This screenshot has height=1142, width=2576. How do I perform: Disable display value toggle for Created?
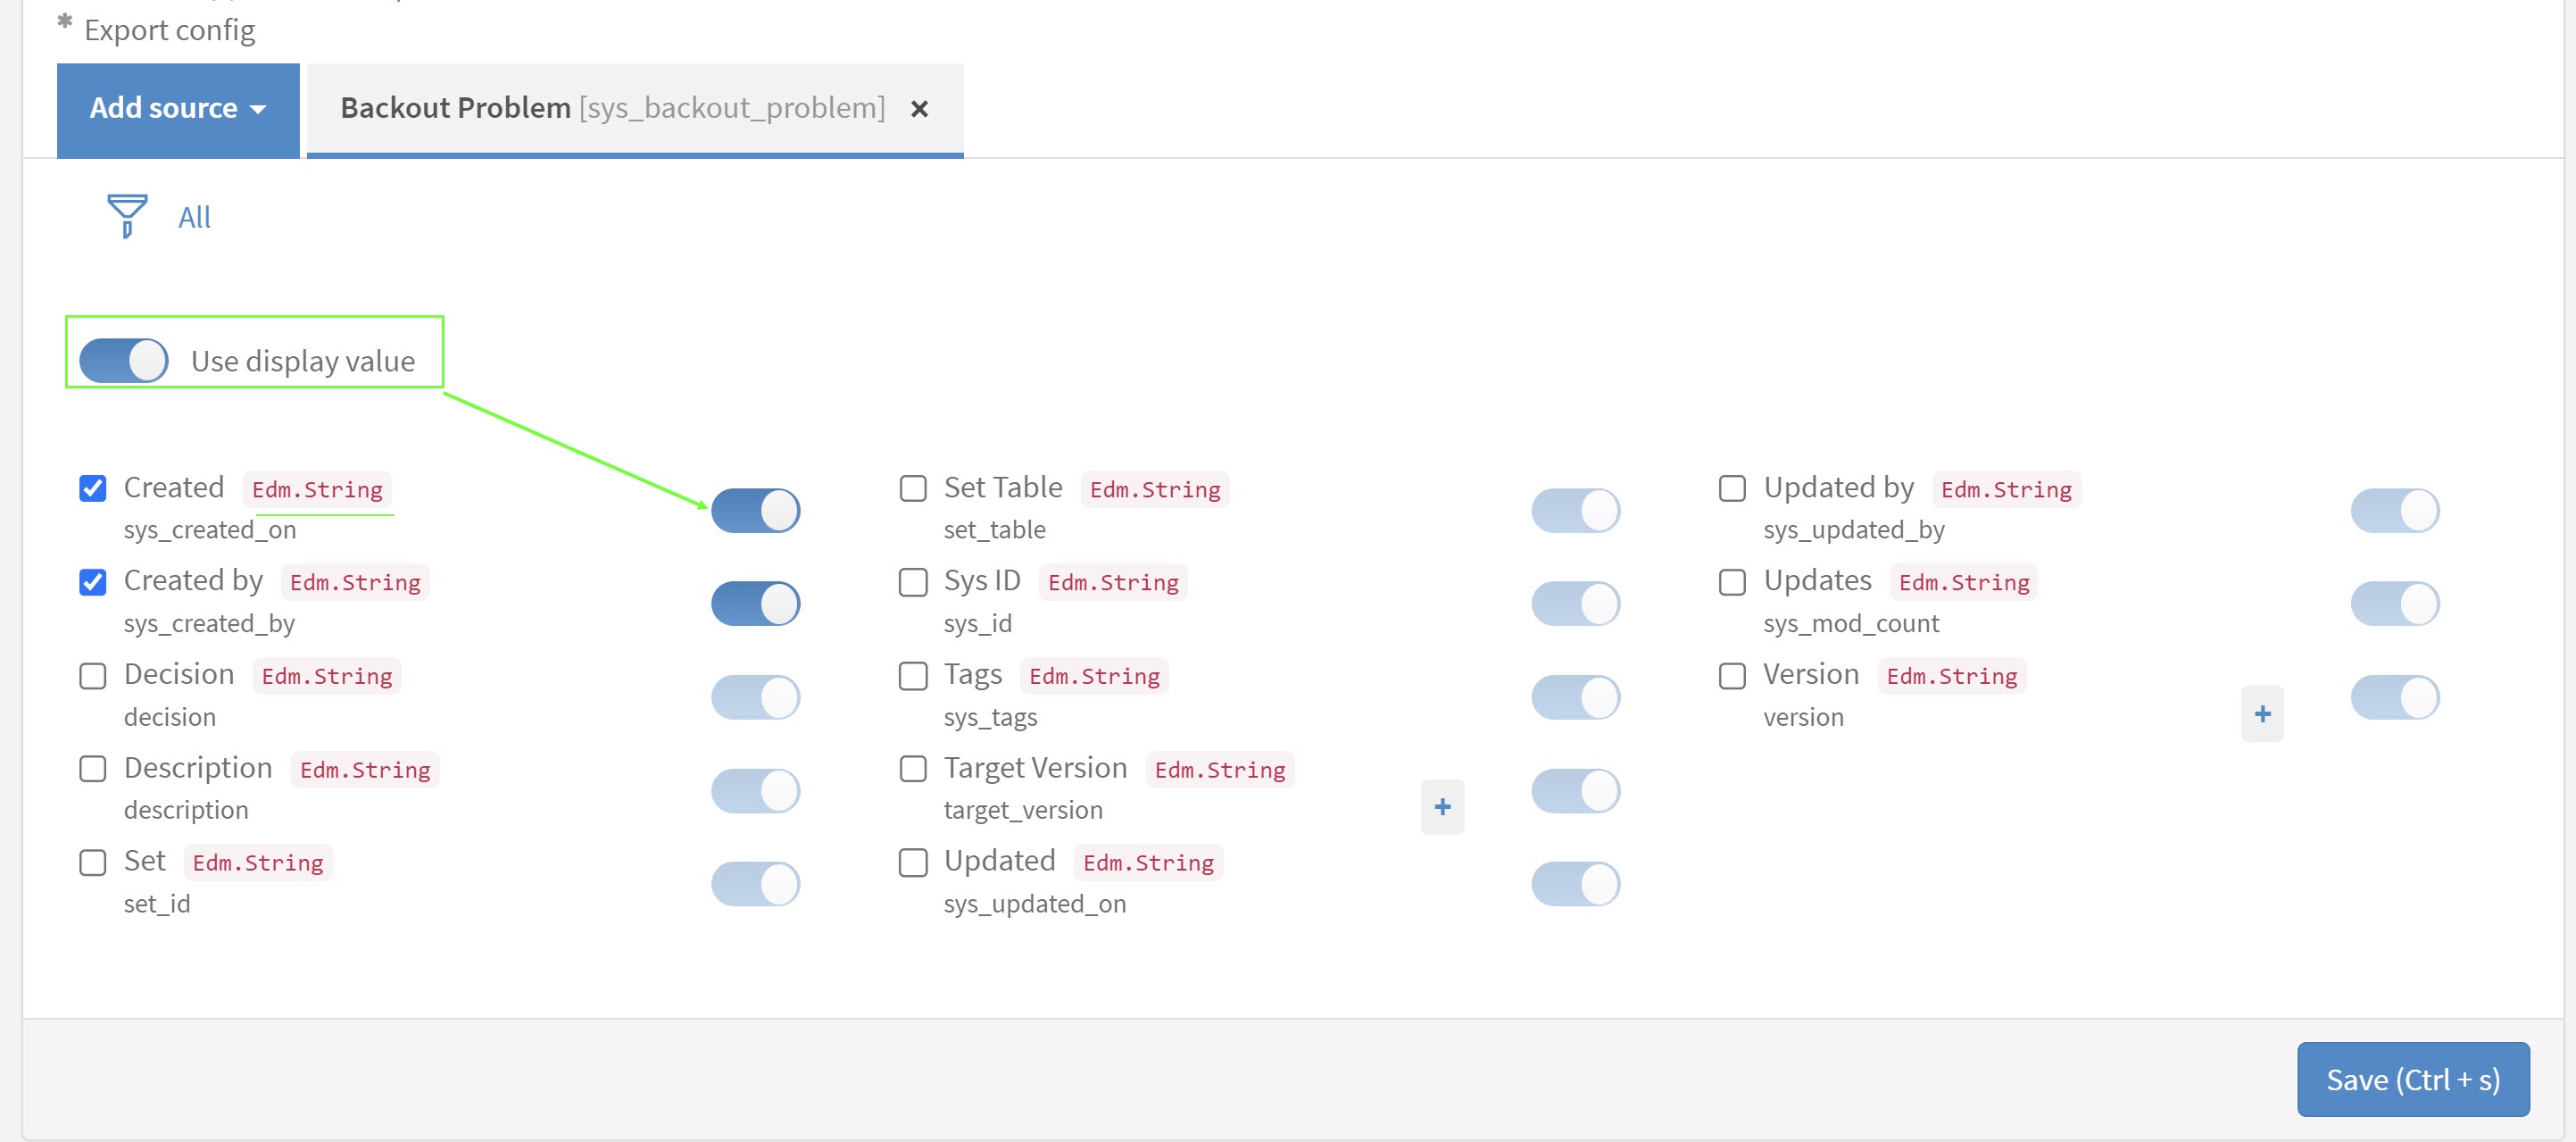755,511
